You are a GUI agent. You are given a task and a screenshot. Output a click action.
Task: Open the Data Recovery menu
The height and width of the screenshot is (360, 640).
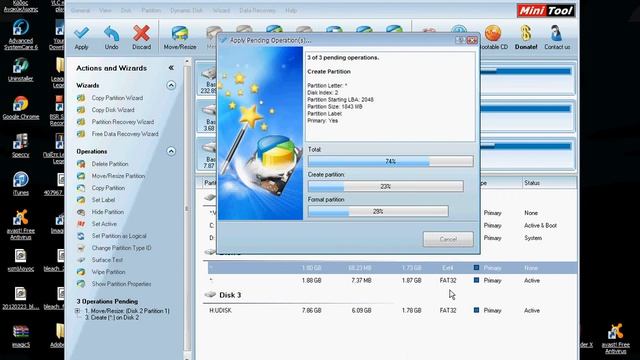tap(257, 11)
